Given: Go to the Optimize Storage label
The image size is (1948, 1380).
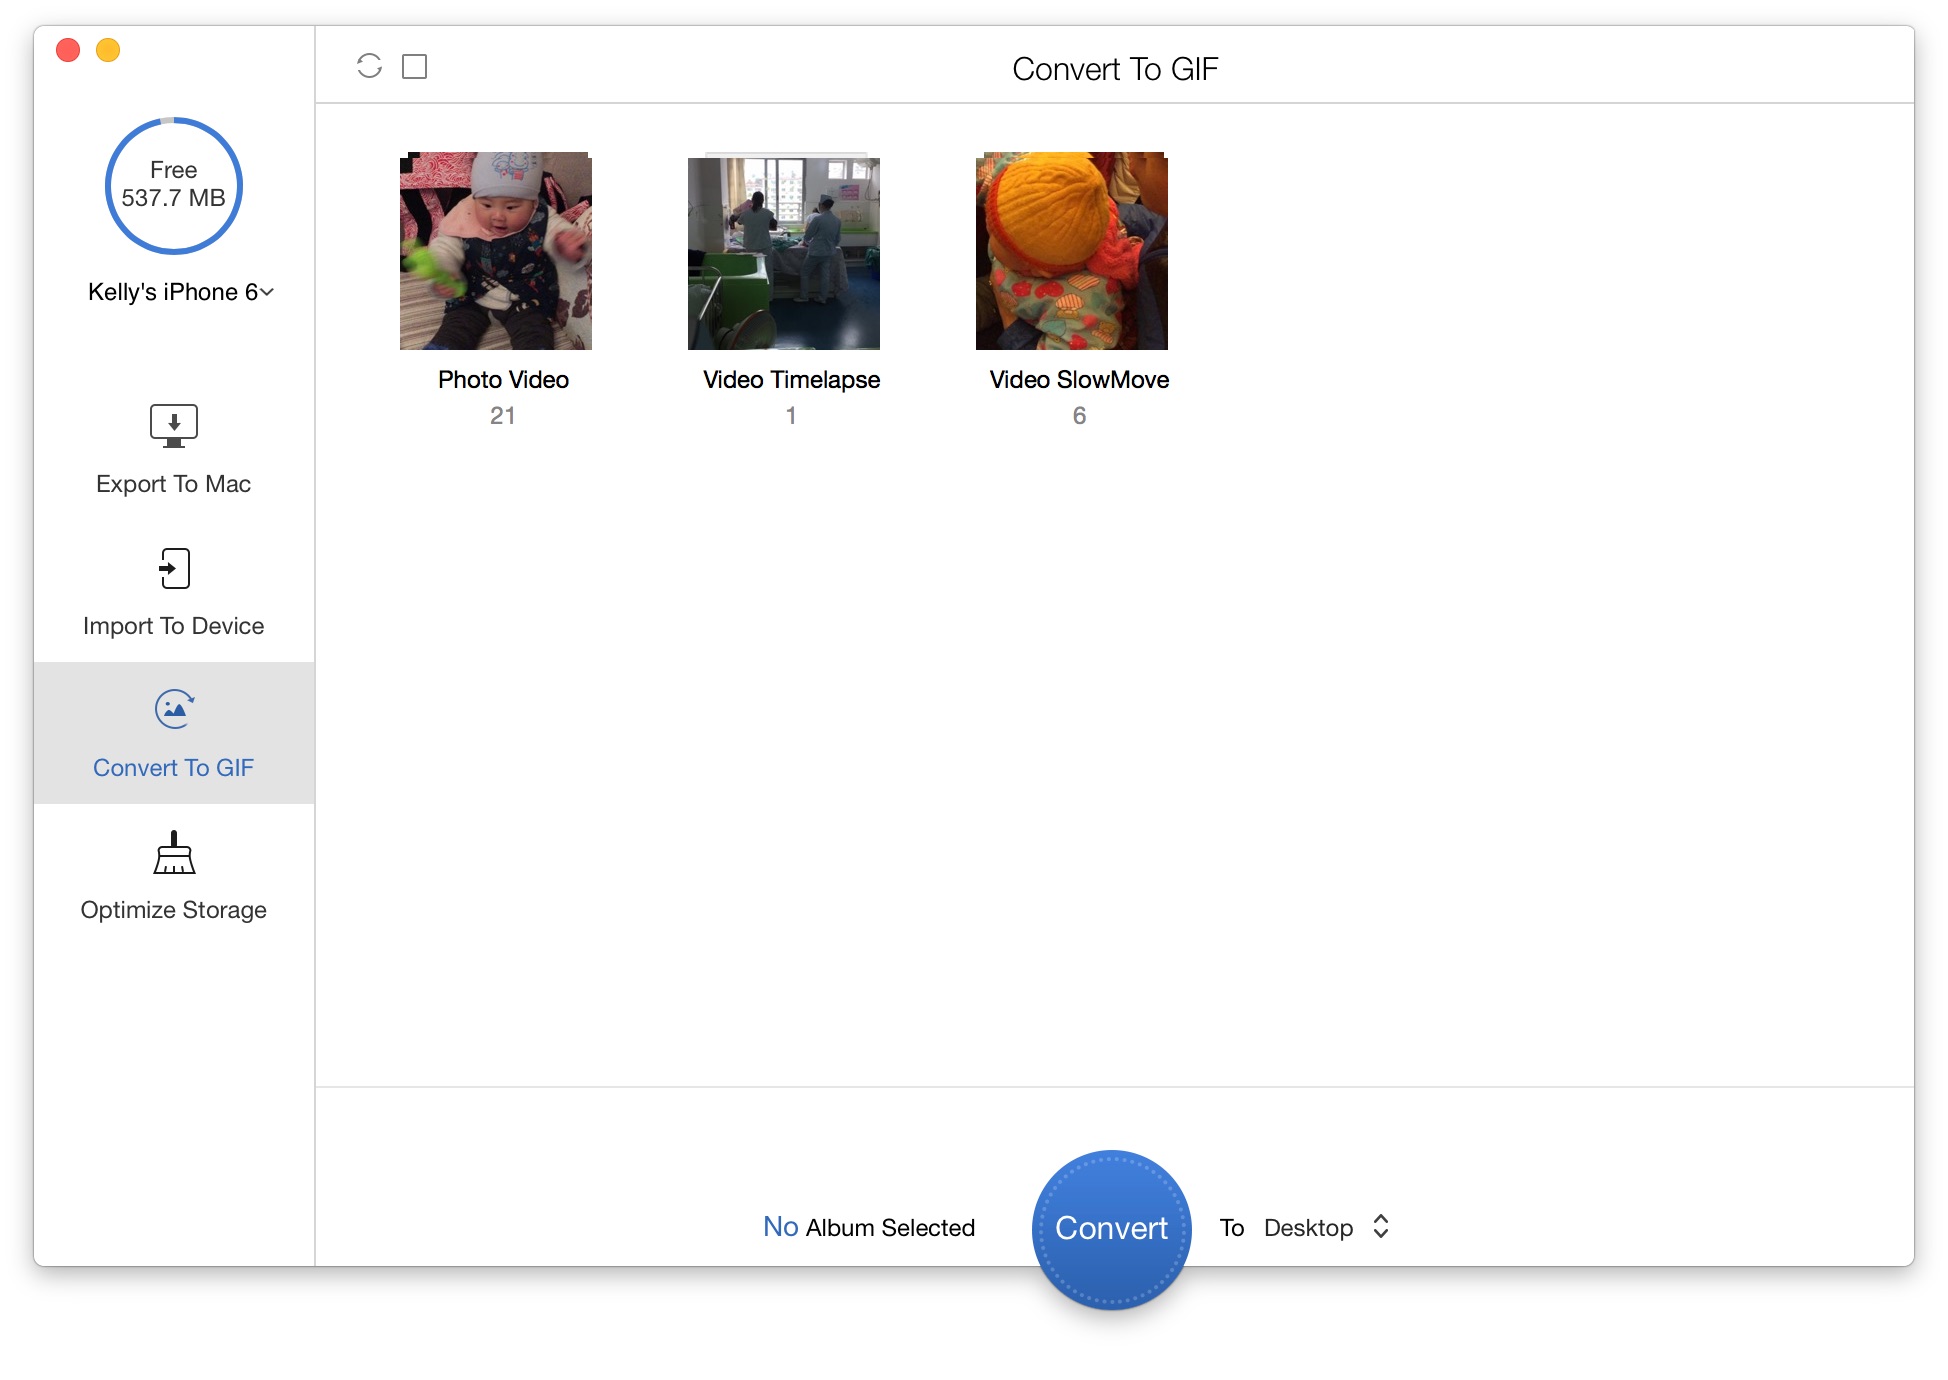Looking at the screenshot, I should coord(174,910).
